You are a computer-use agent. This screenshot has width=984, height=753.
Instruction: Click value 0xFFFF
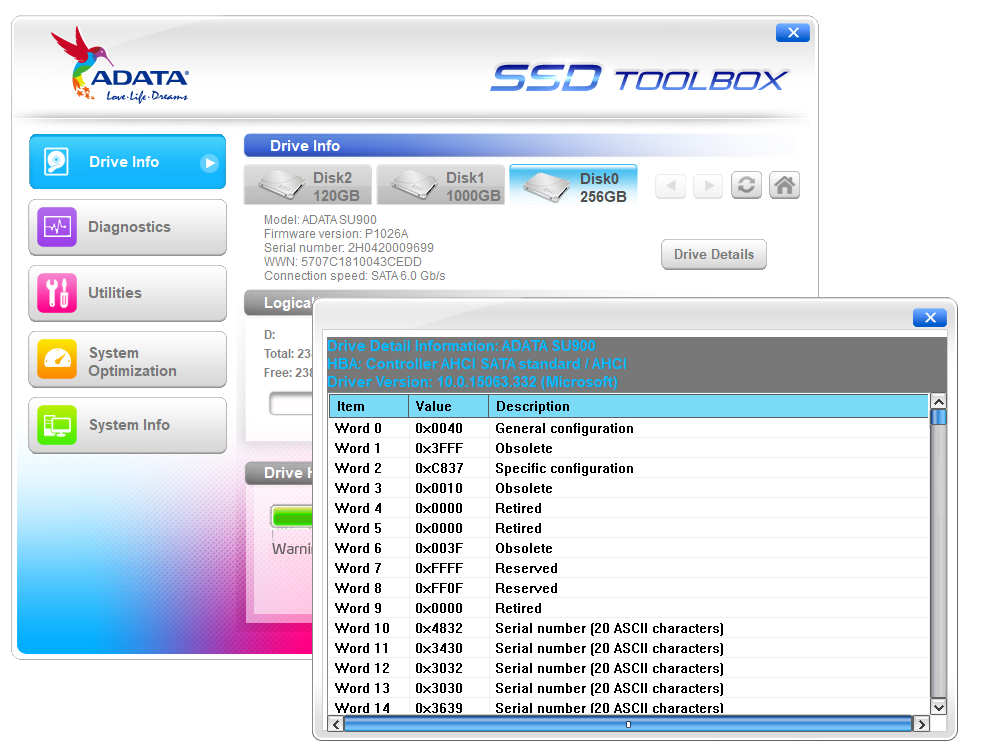[x=439, y=569]
